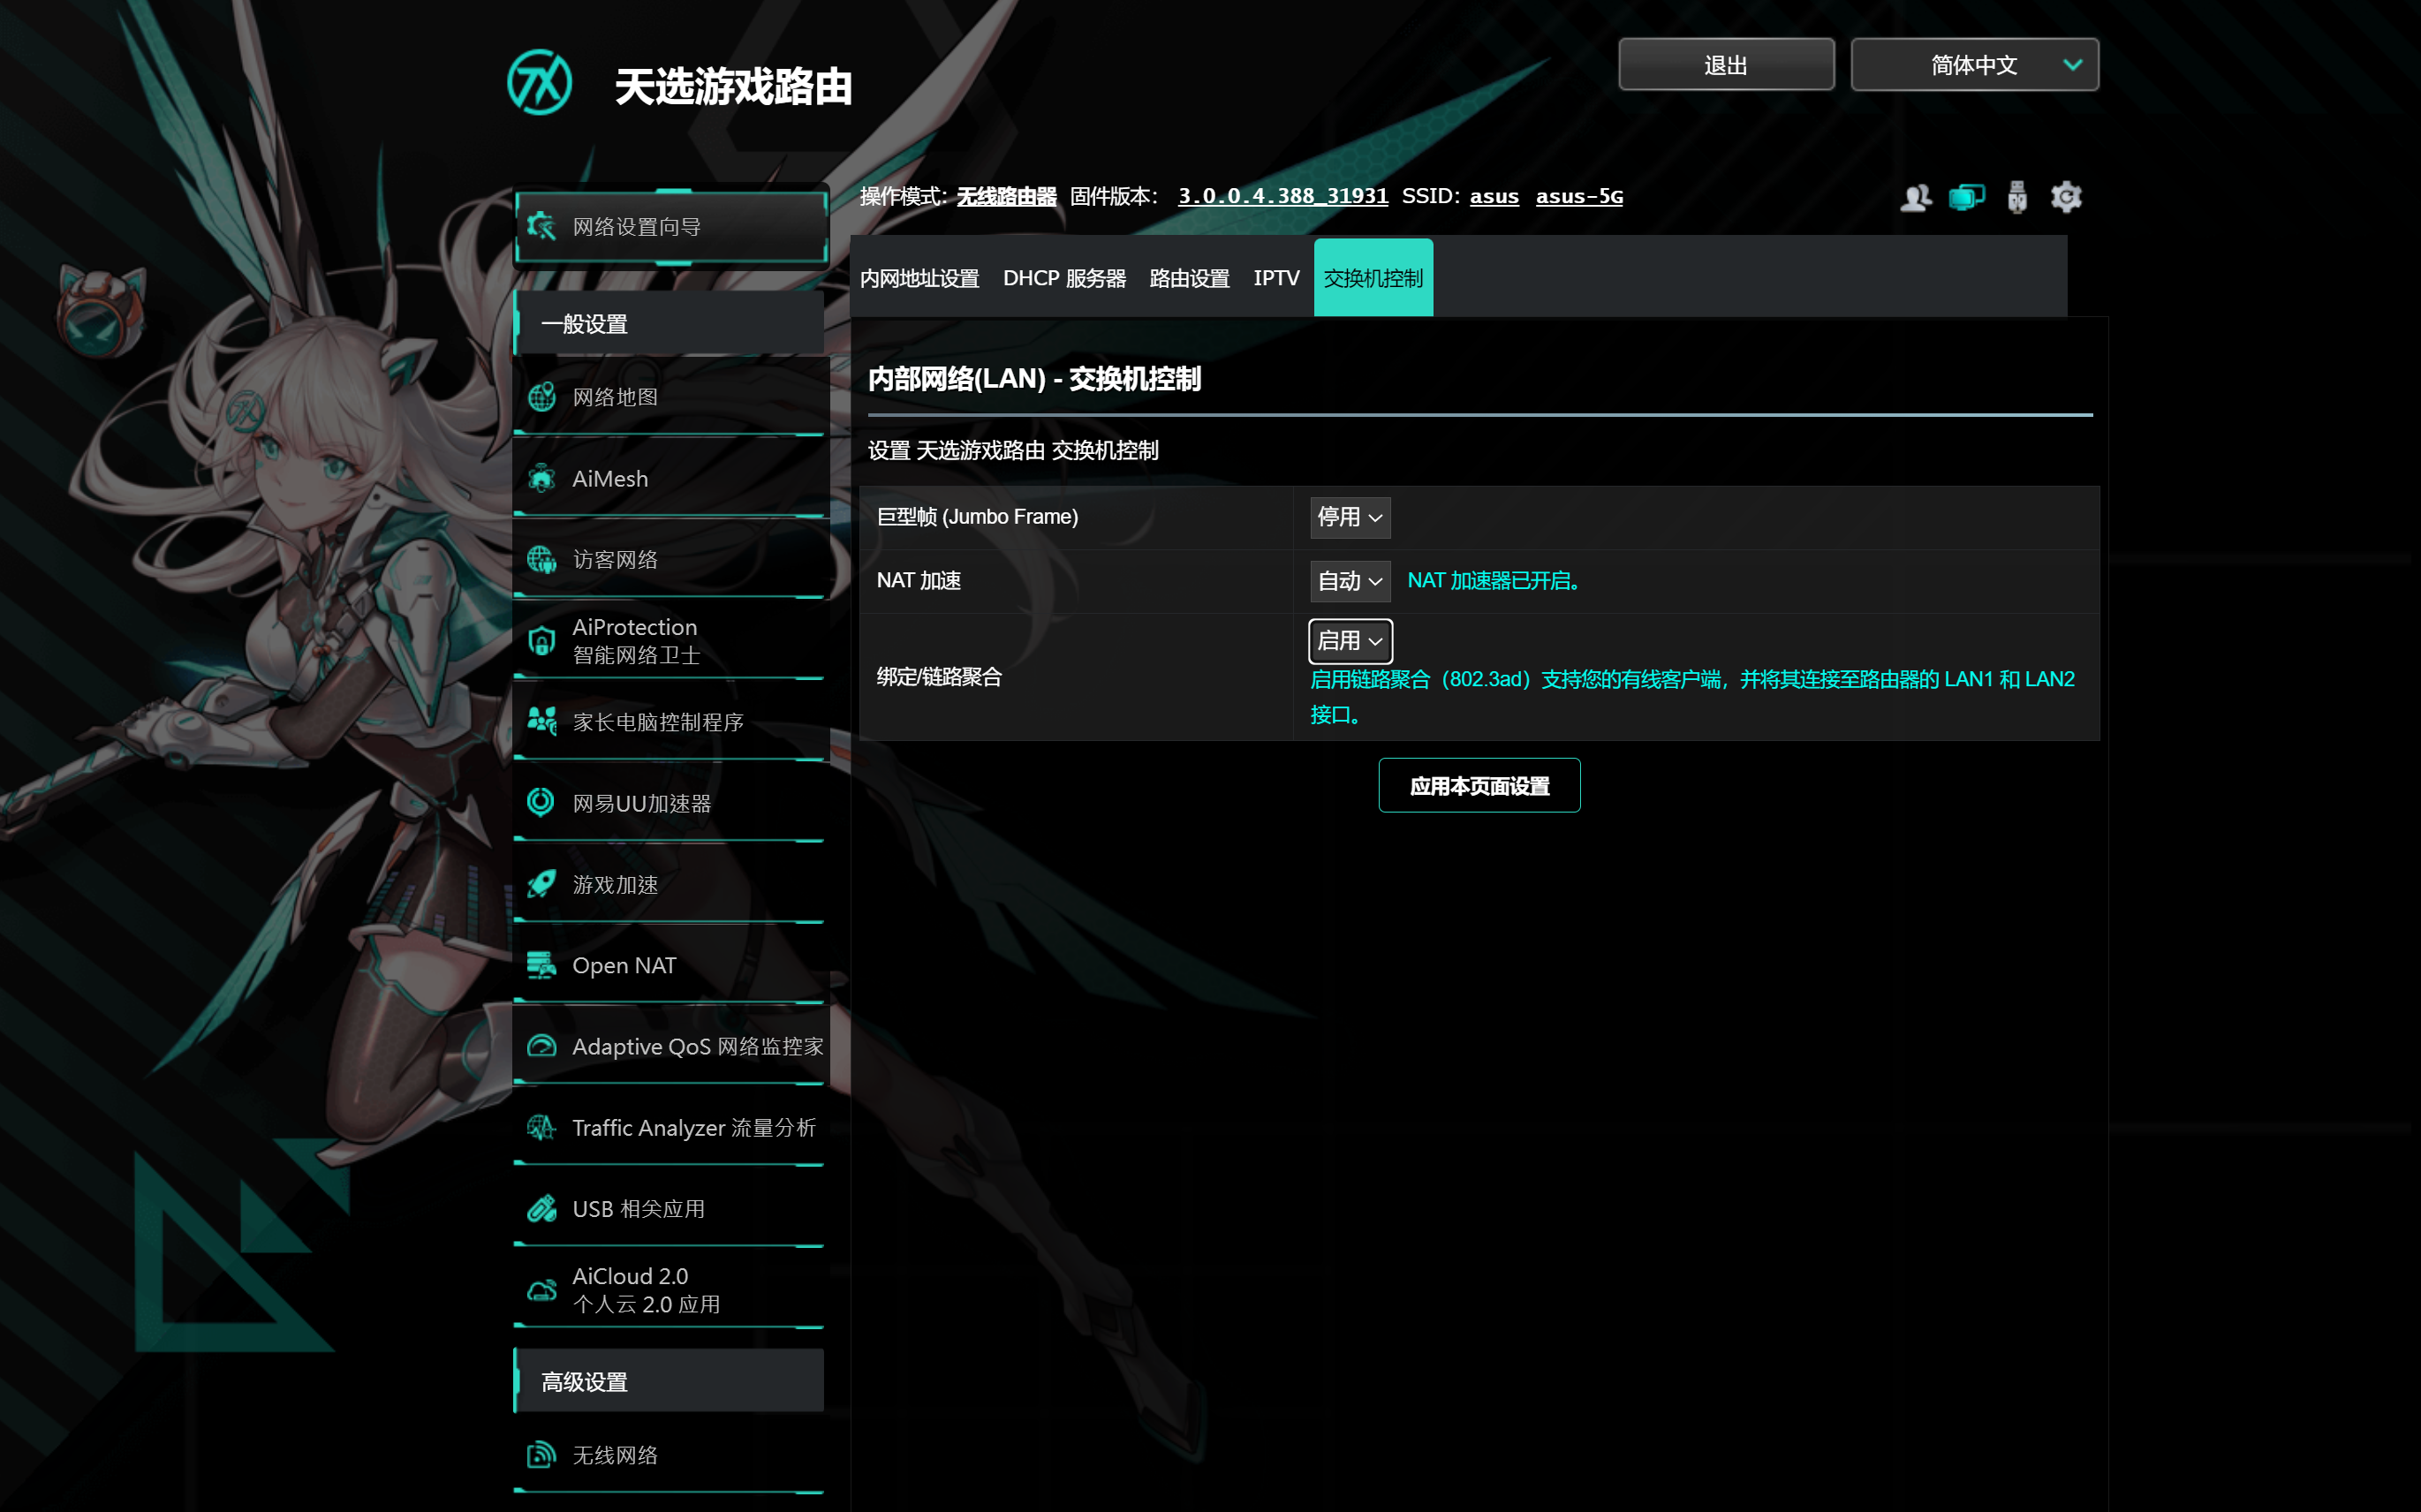Image resolution: width=2421 pixels, height=1512 pixels.
Task: Click the parental controls (家长电脑控制程序) icon
Action: pyautogui.click(x=541, y=721)
